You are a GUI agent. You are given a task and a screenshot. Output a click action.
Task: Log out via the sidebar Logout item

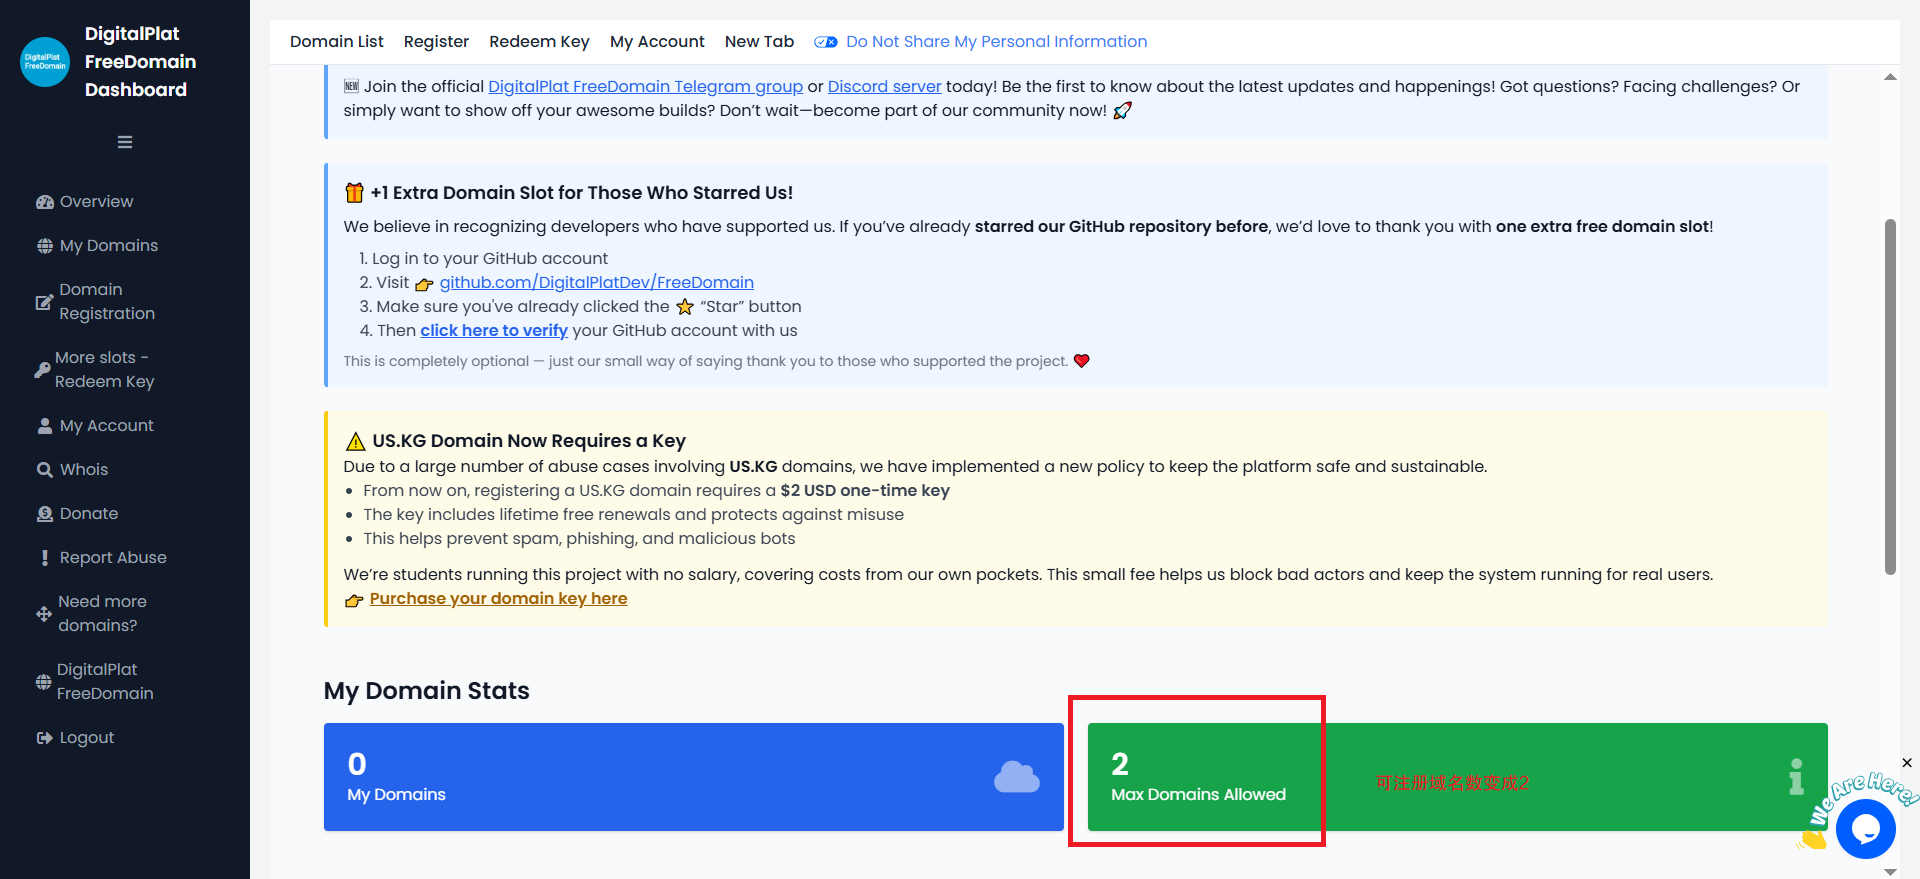point(86,738)
